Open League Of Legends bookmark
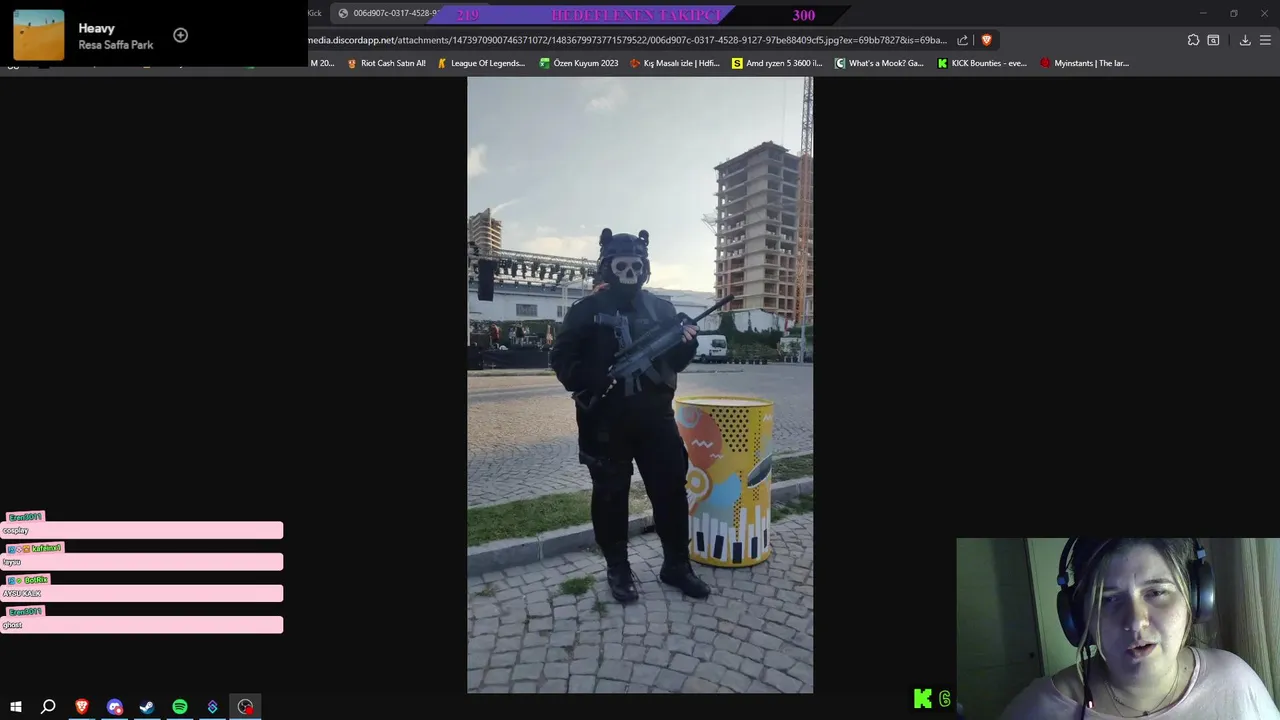This screenshot has width=1280, height=720. pyautogui.click(x=481, y=63)
